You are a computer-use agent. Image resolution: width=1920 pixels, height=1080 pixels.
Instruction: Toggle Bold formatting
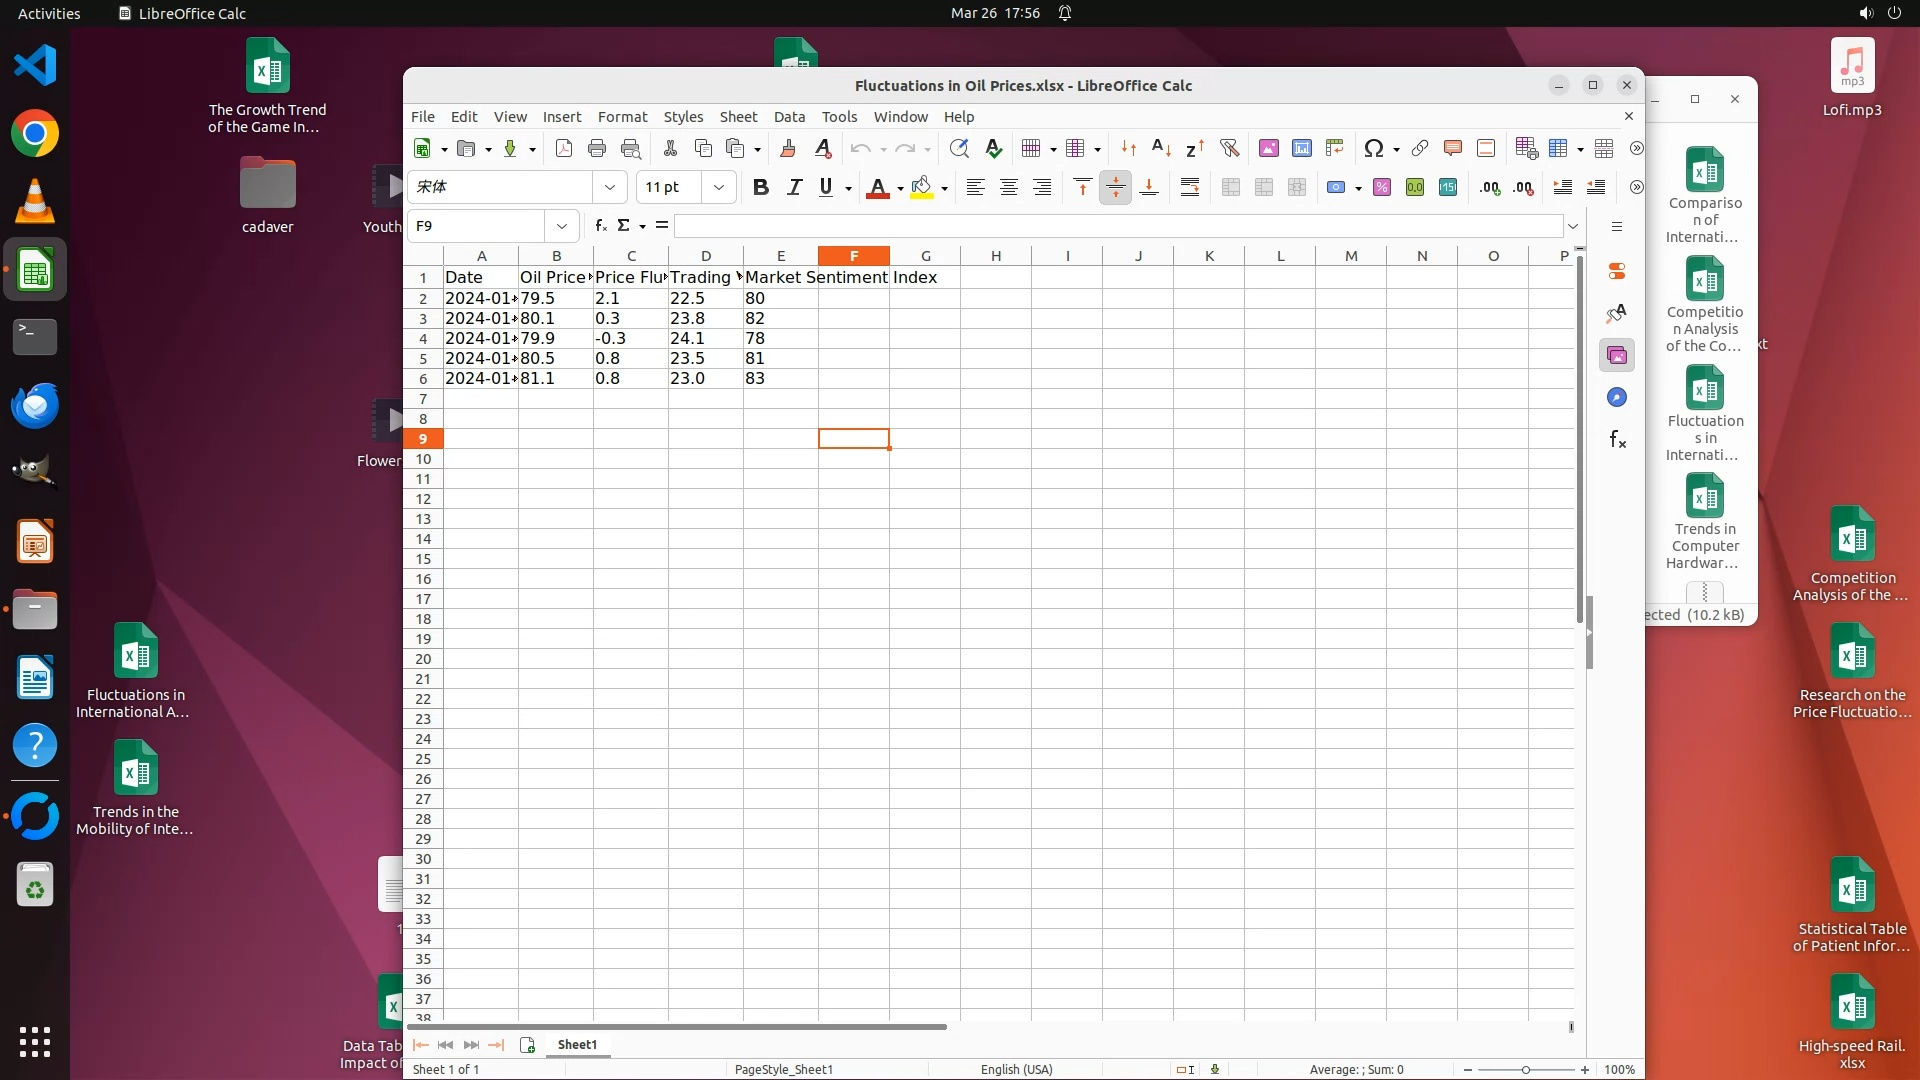(x=760, y=187)
